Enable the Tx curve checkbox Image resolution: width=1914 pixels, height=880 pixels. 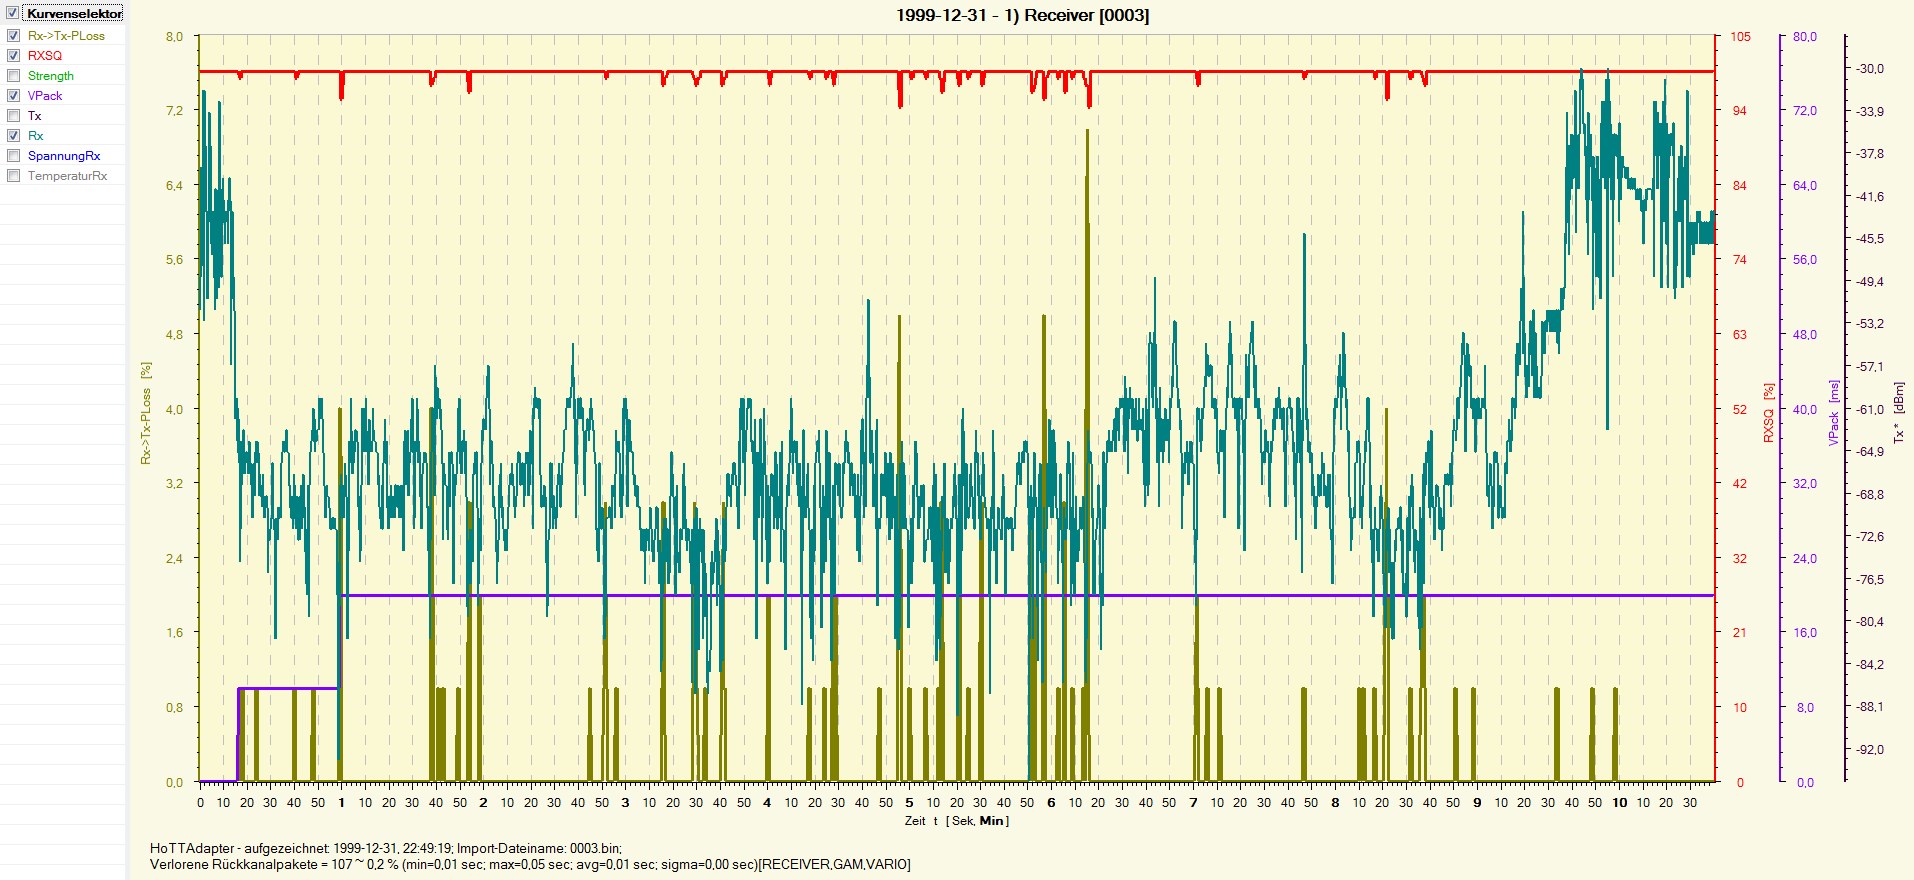pyautogui.click(x=14, y=116)
